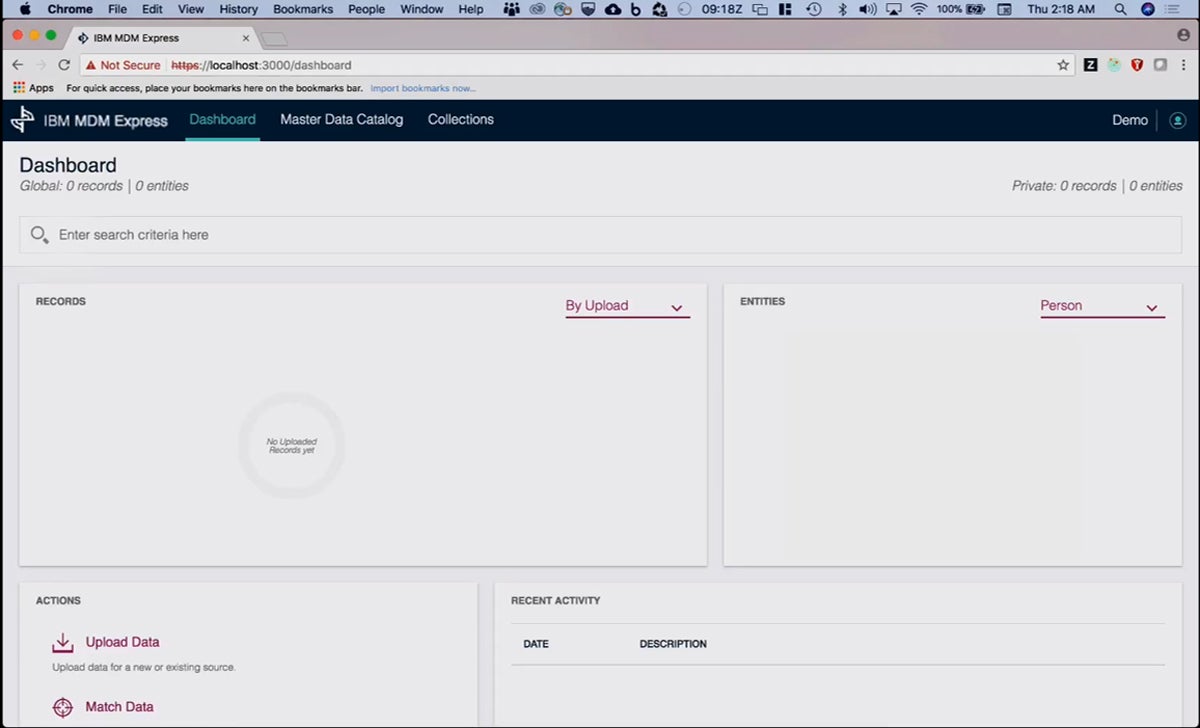This screenshot has height=728, width=1200.
Task: Click the red shield extension icon
Action: click(1137, 65)
